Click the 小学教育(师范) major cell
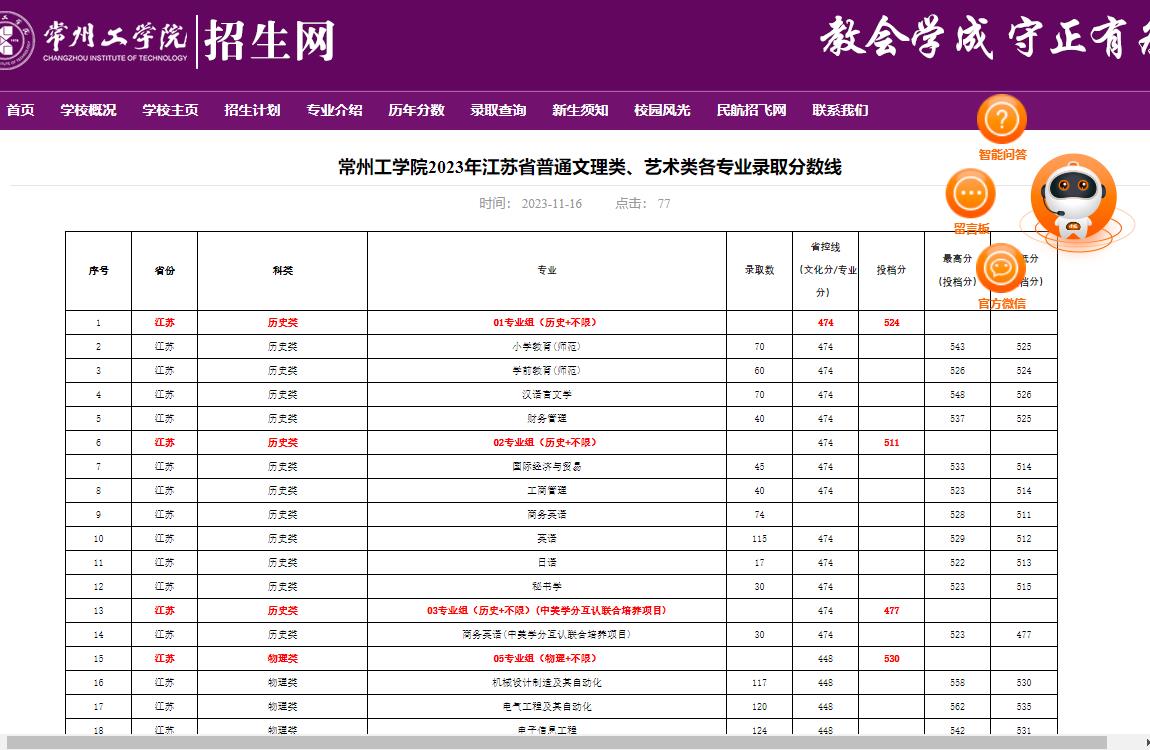The height and width of the screenshot is (750, 1150). click(x=546, y=347)
